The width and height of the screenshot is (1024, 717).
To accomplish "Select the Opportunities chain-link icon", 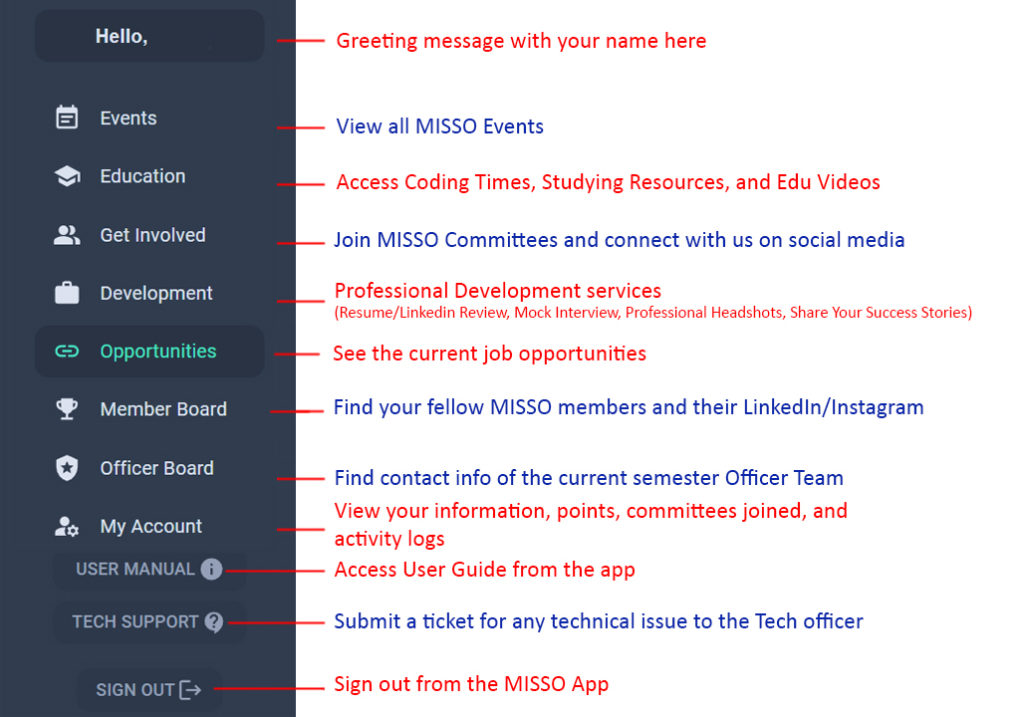I will click(67, 351).
